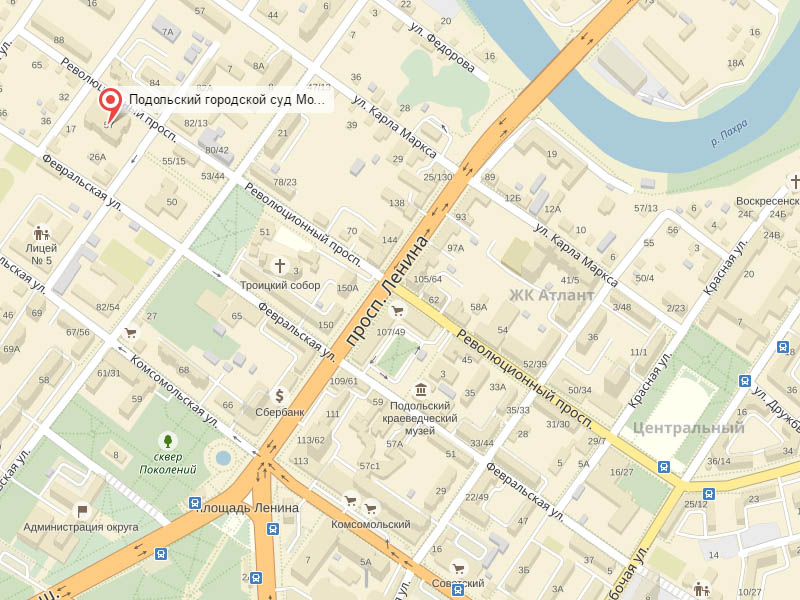Click the Лицей № 5 school icon
The image size is (800, 600).
[x=41, y=234]
